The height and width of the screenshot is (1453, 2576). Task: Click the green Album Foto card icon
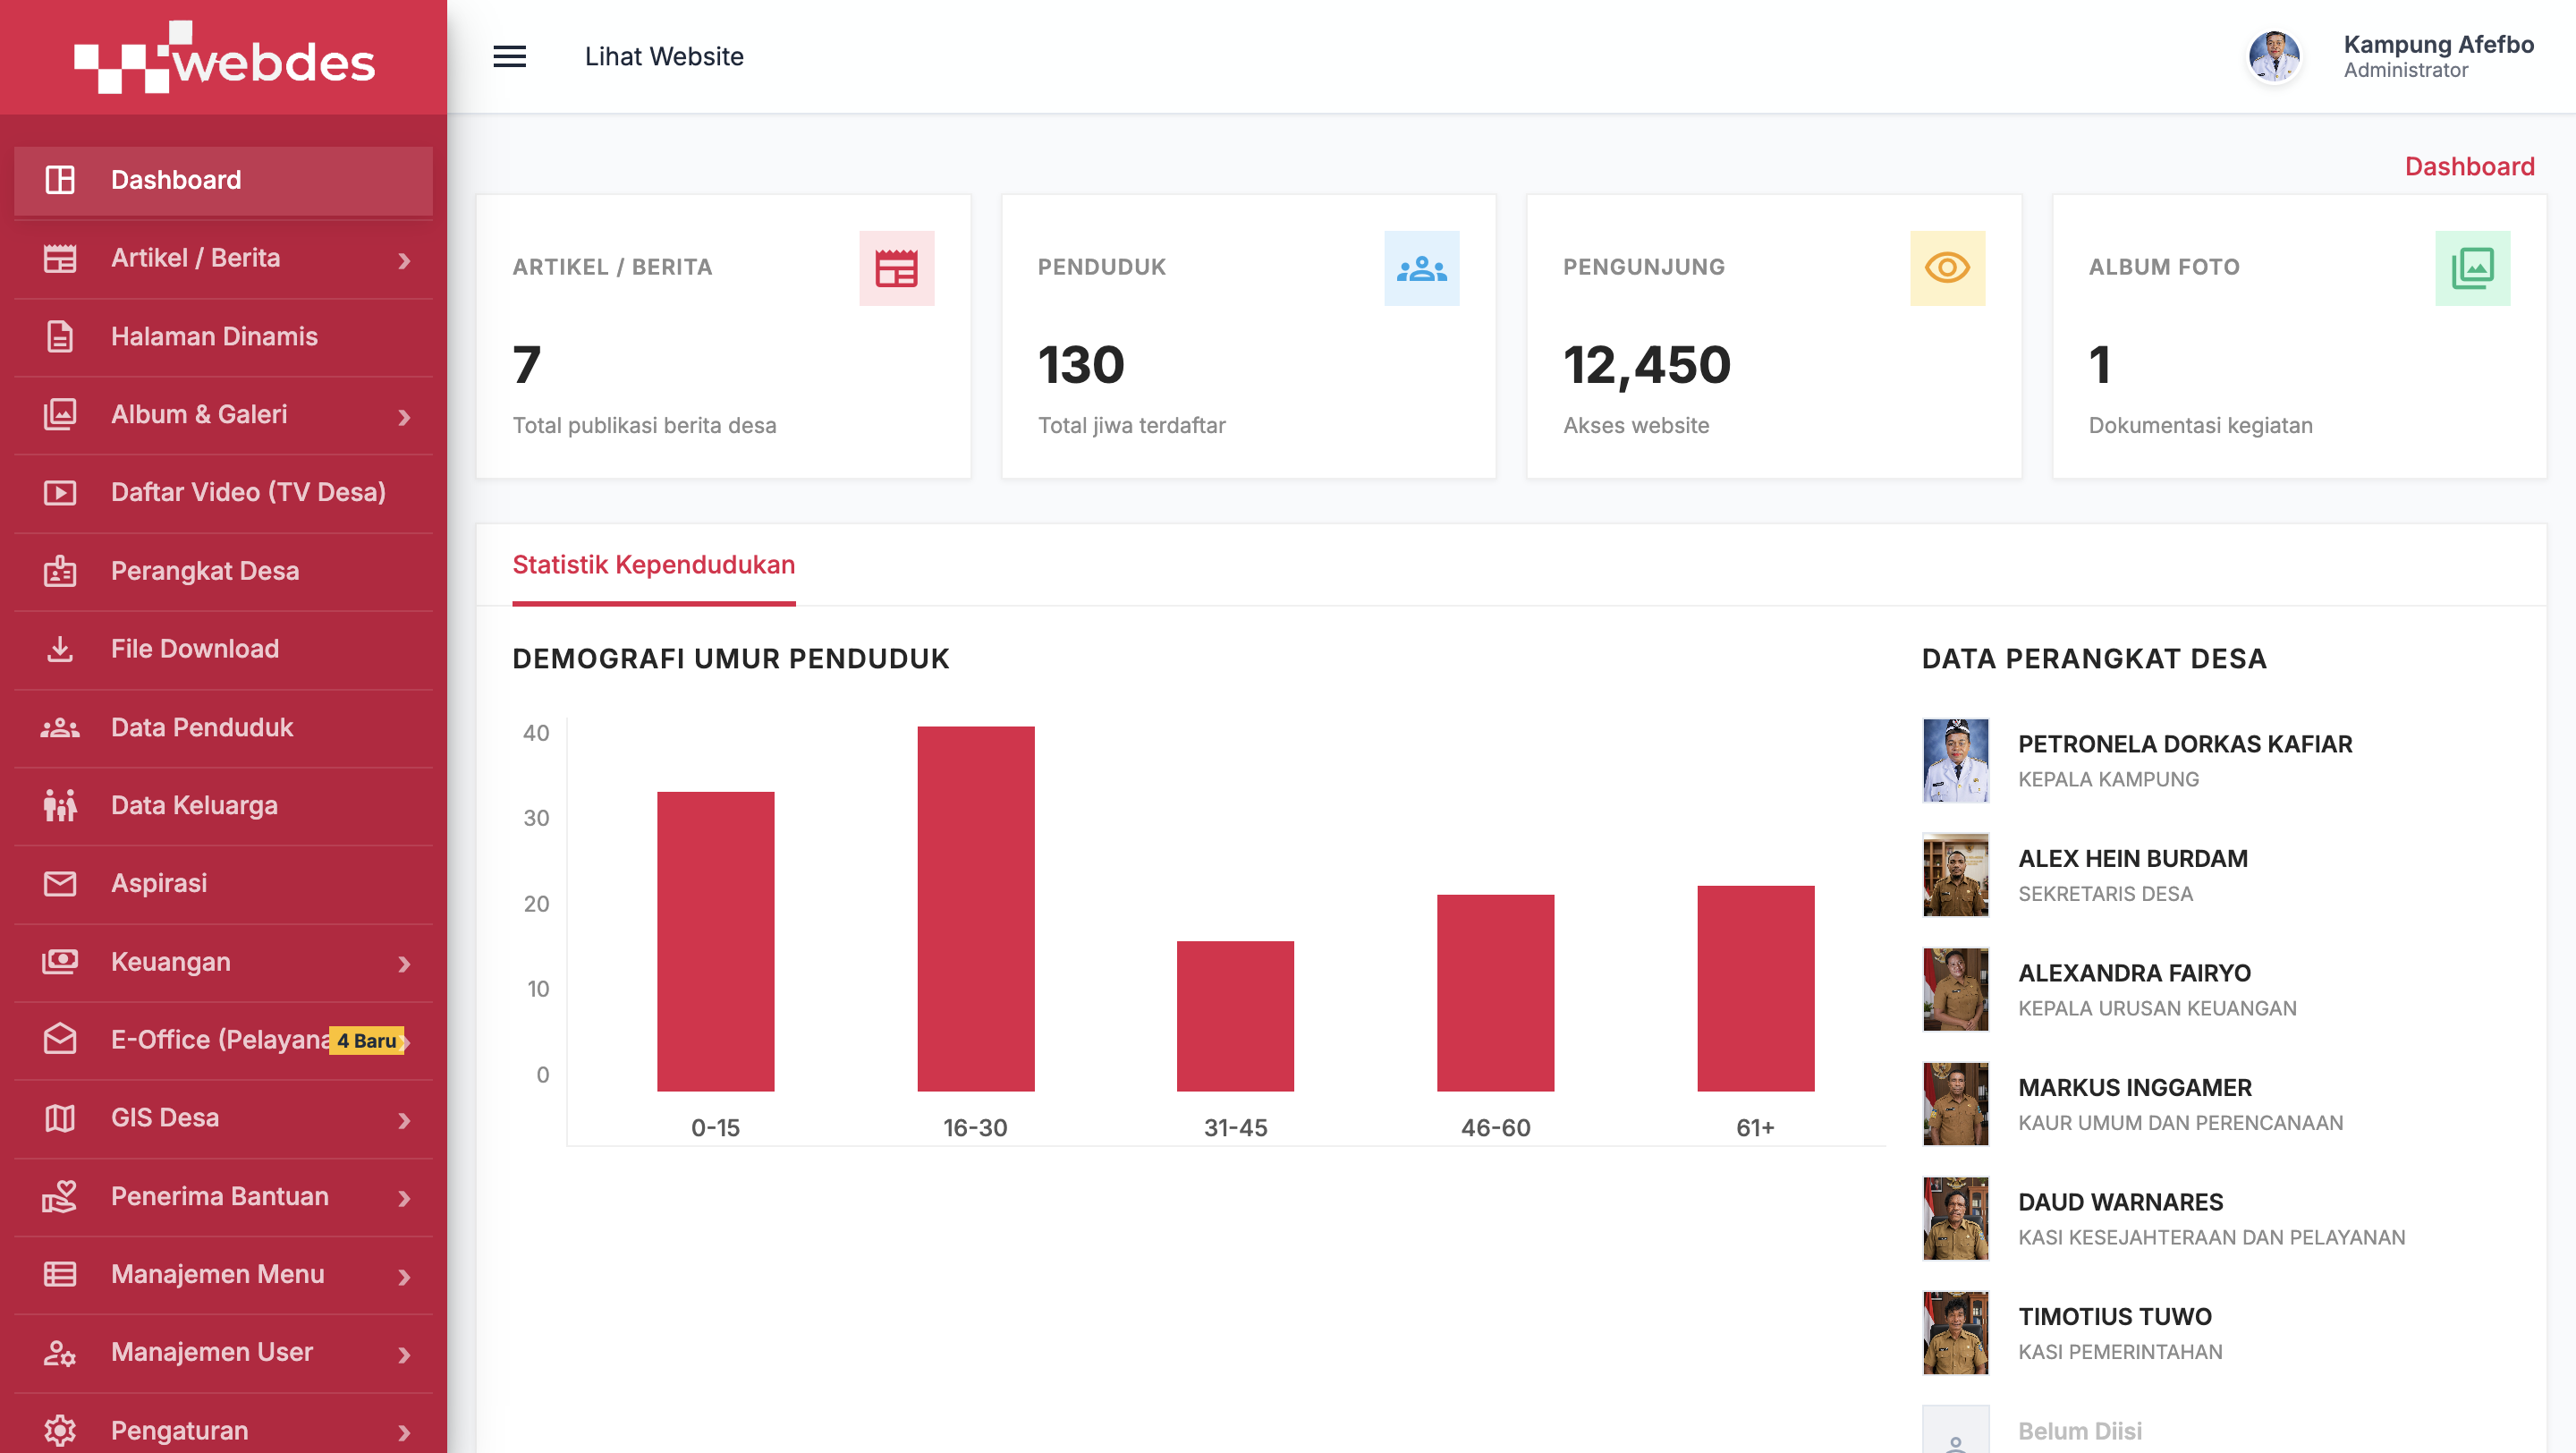2472,268
